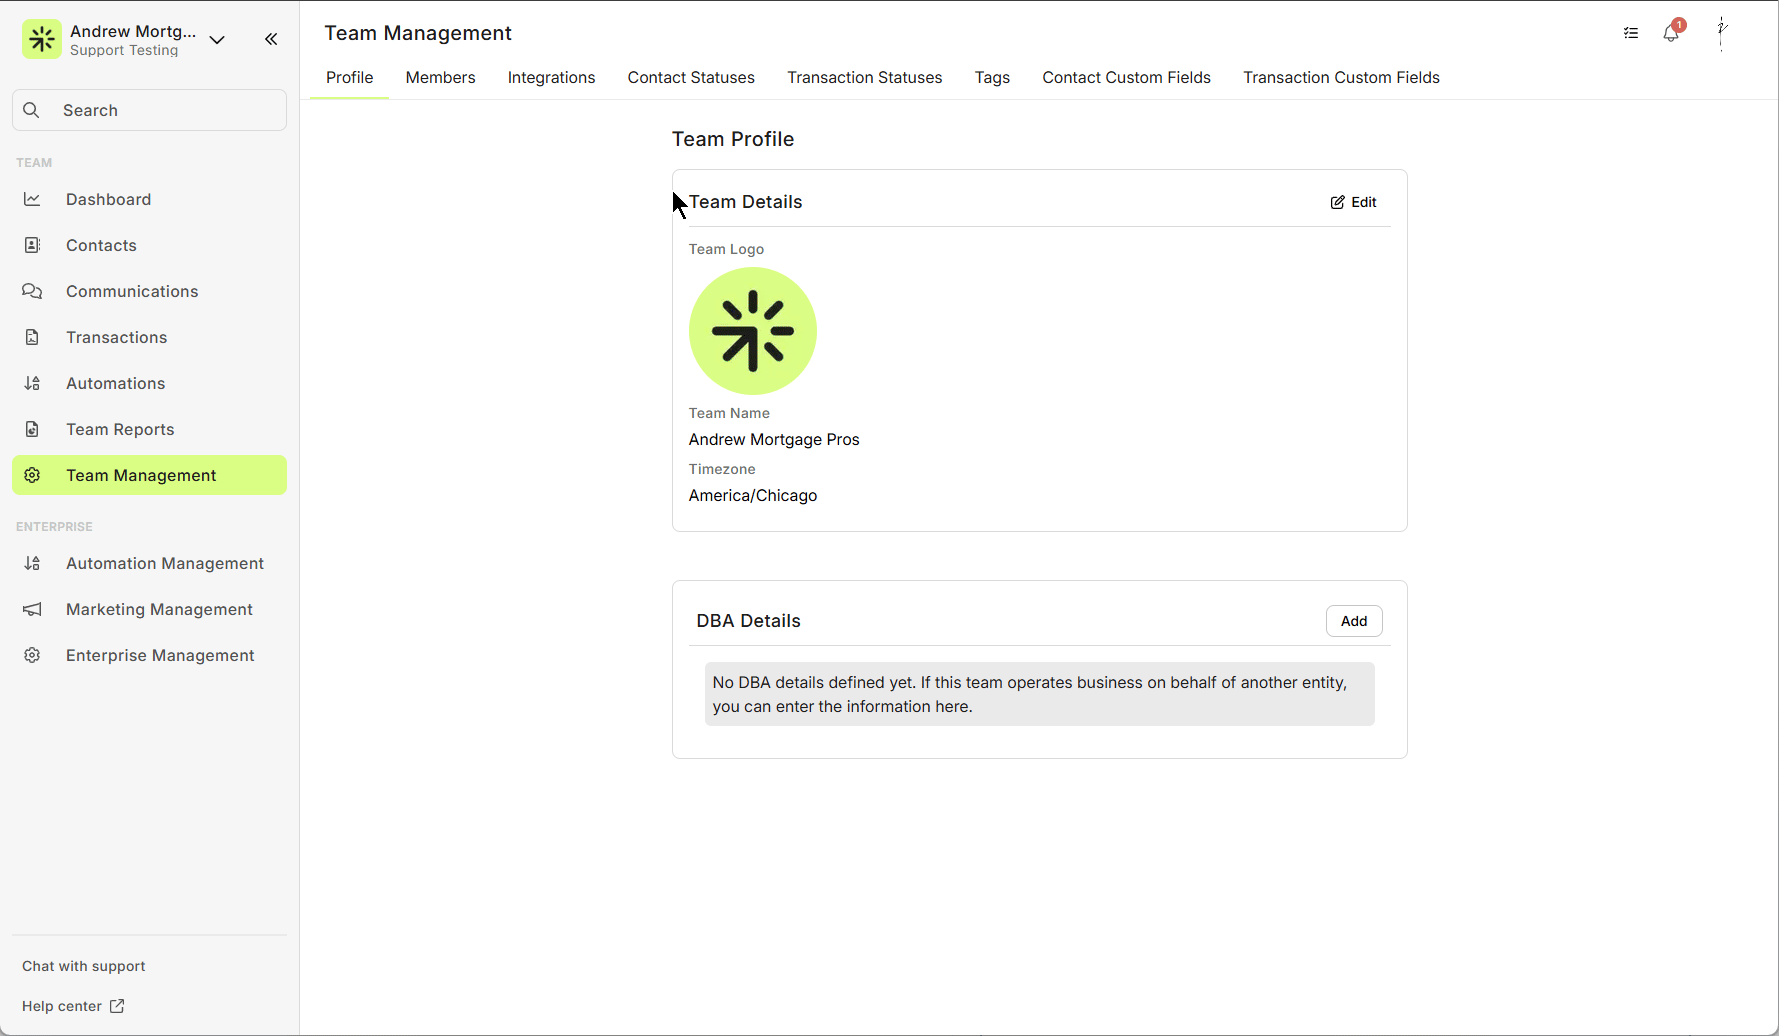Click the team logo image
The image size is (1779, 1036).
pos(752,331)
